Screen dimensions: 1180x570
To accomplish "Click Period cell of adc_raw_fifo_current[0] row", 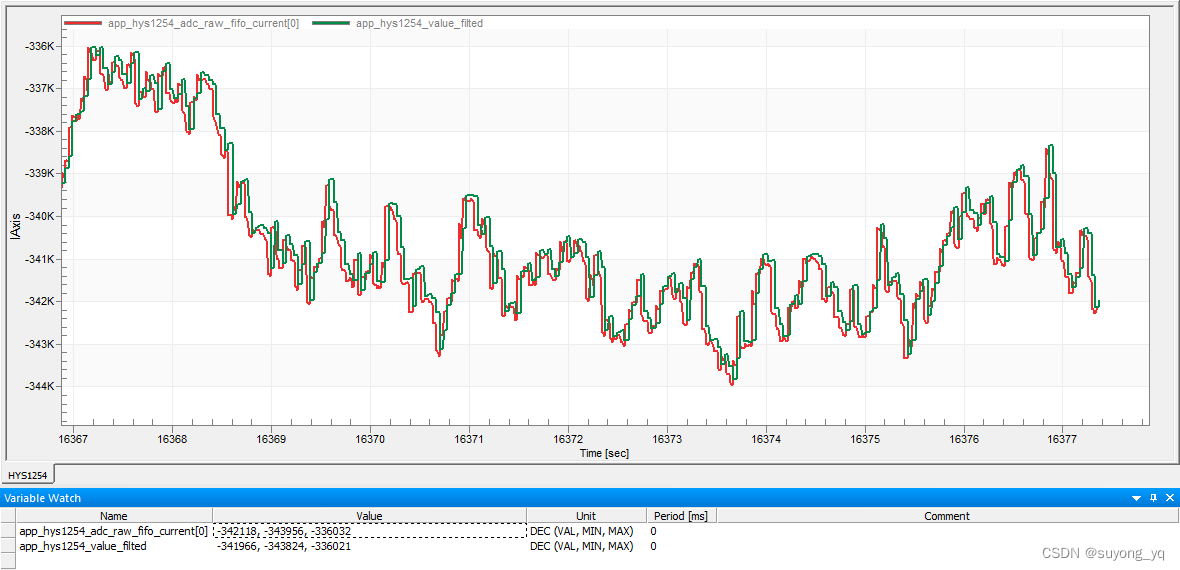I will tap(681, 531).
